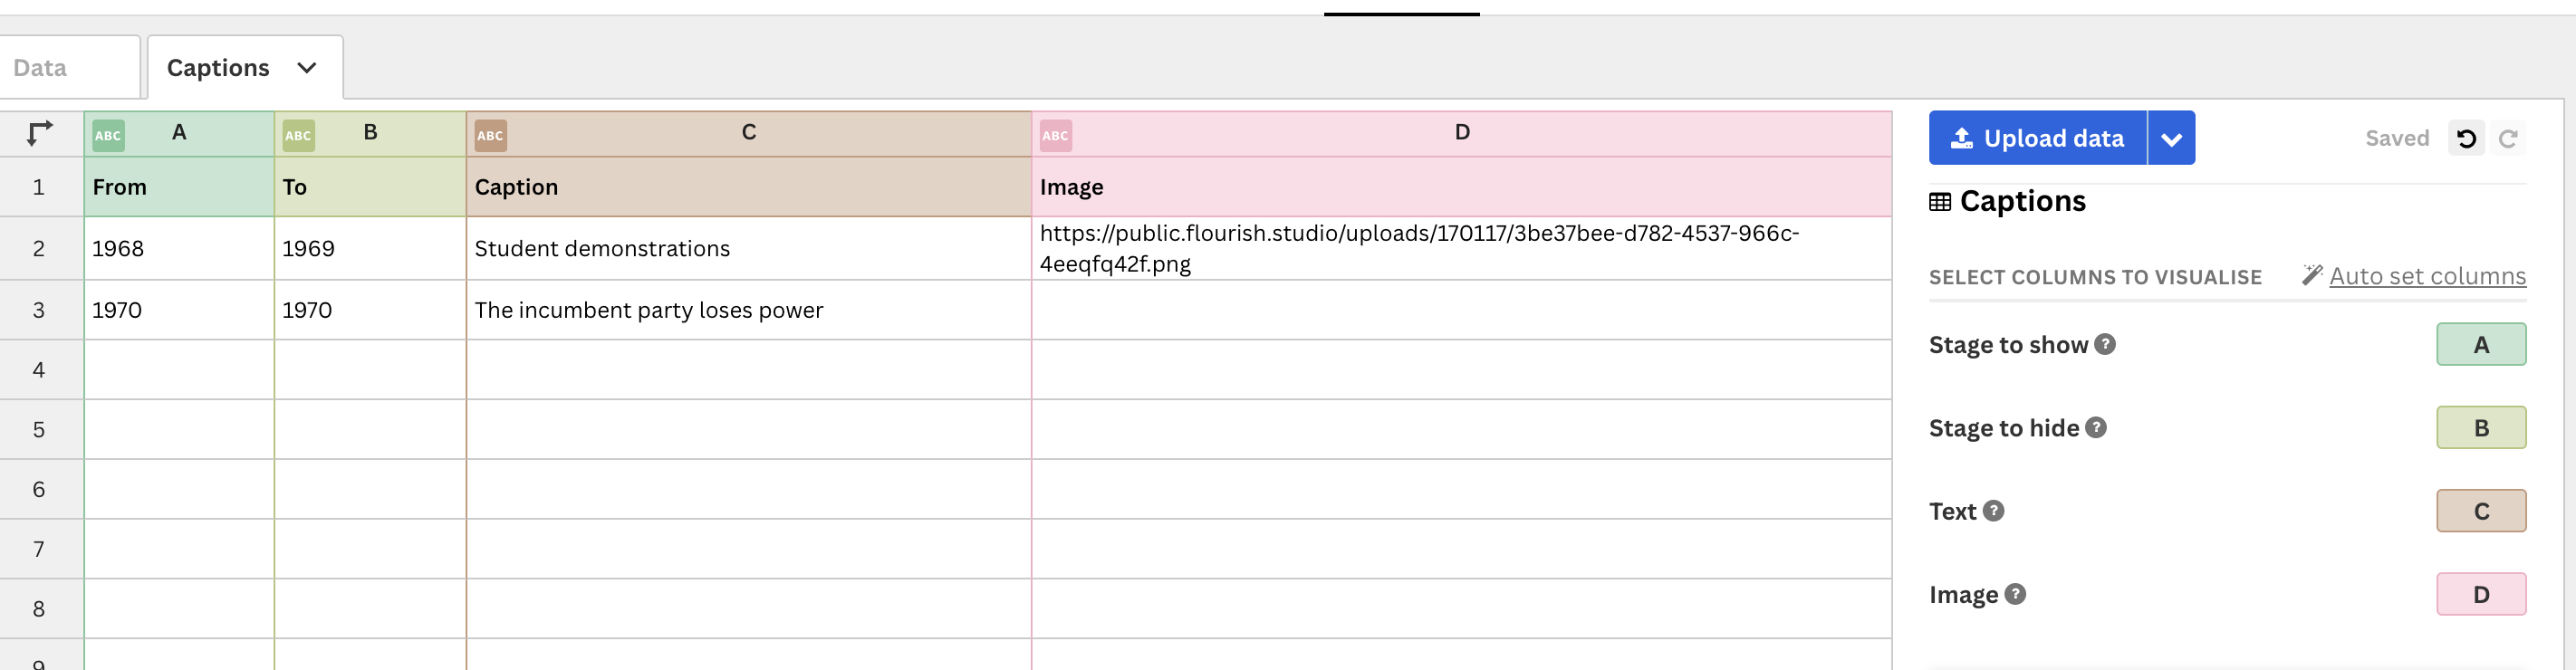Click the undo arrow icon

2465,138
